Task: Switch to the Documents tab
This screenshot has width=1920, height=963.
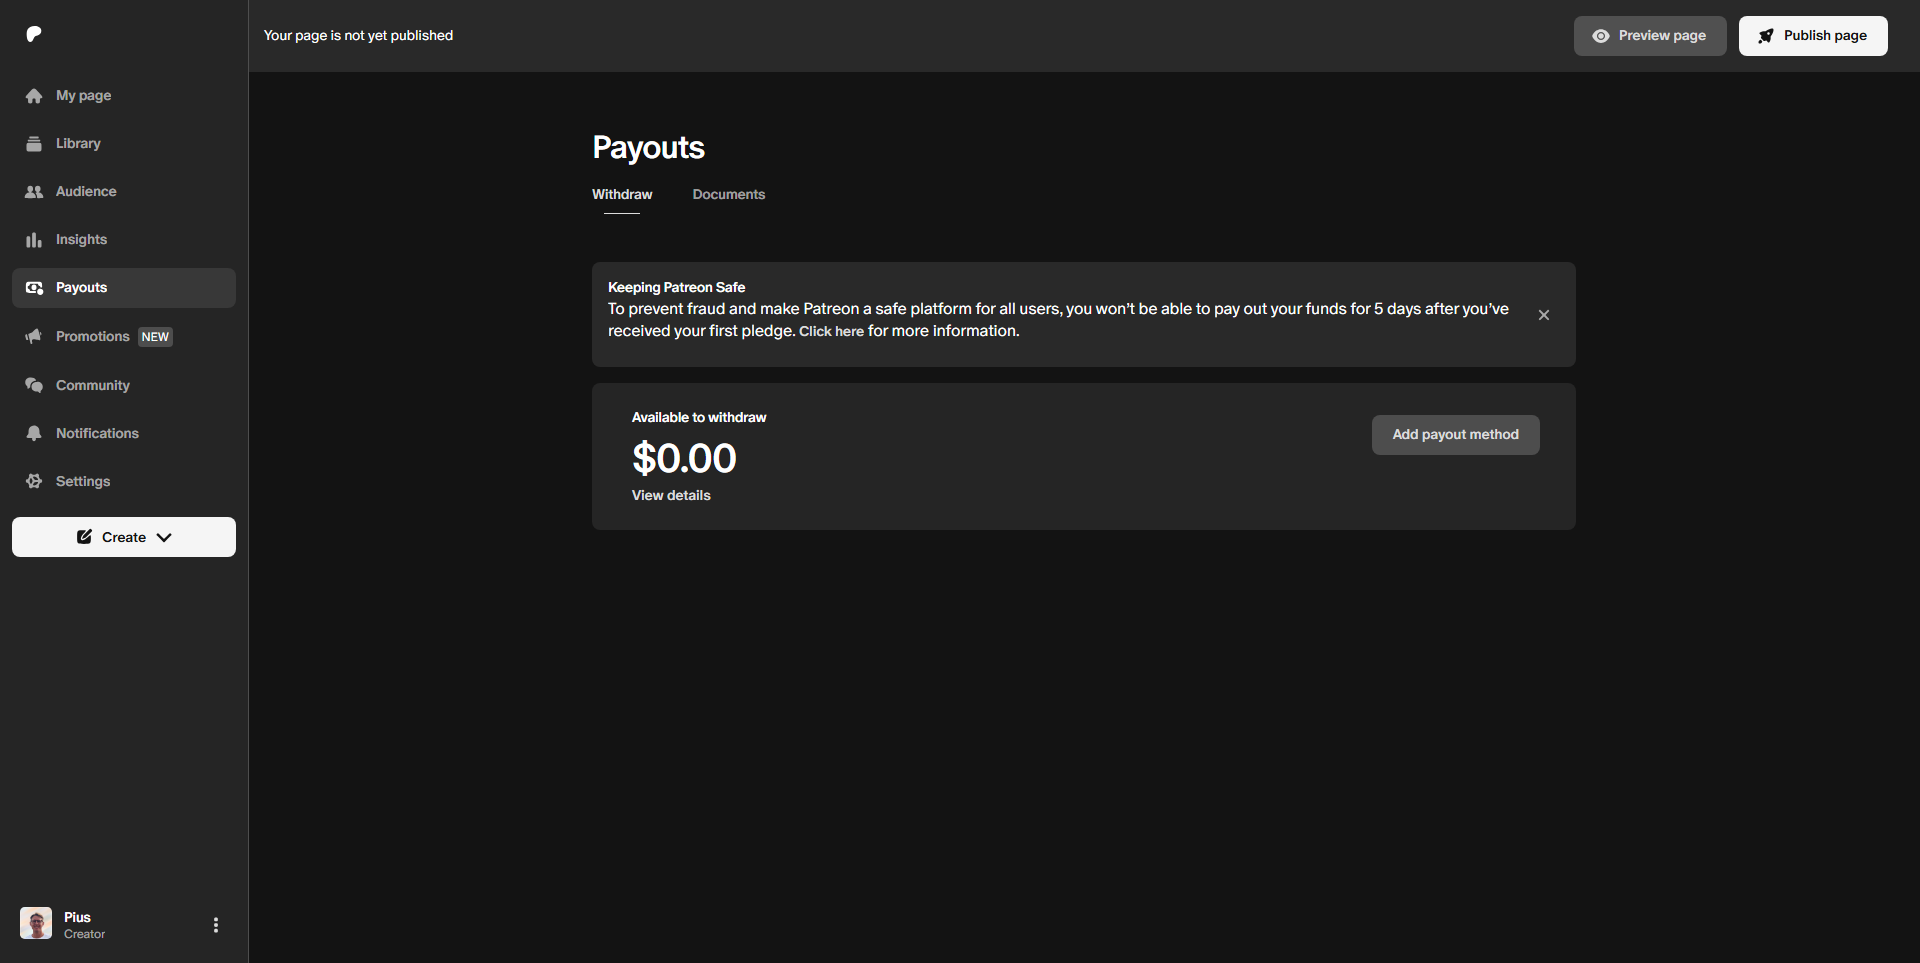Action: click(x=728, y=195)
